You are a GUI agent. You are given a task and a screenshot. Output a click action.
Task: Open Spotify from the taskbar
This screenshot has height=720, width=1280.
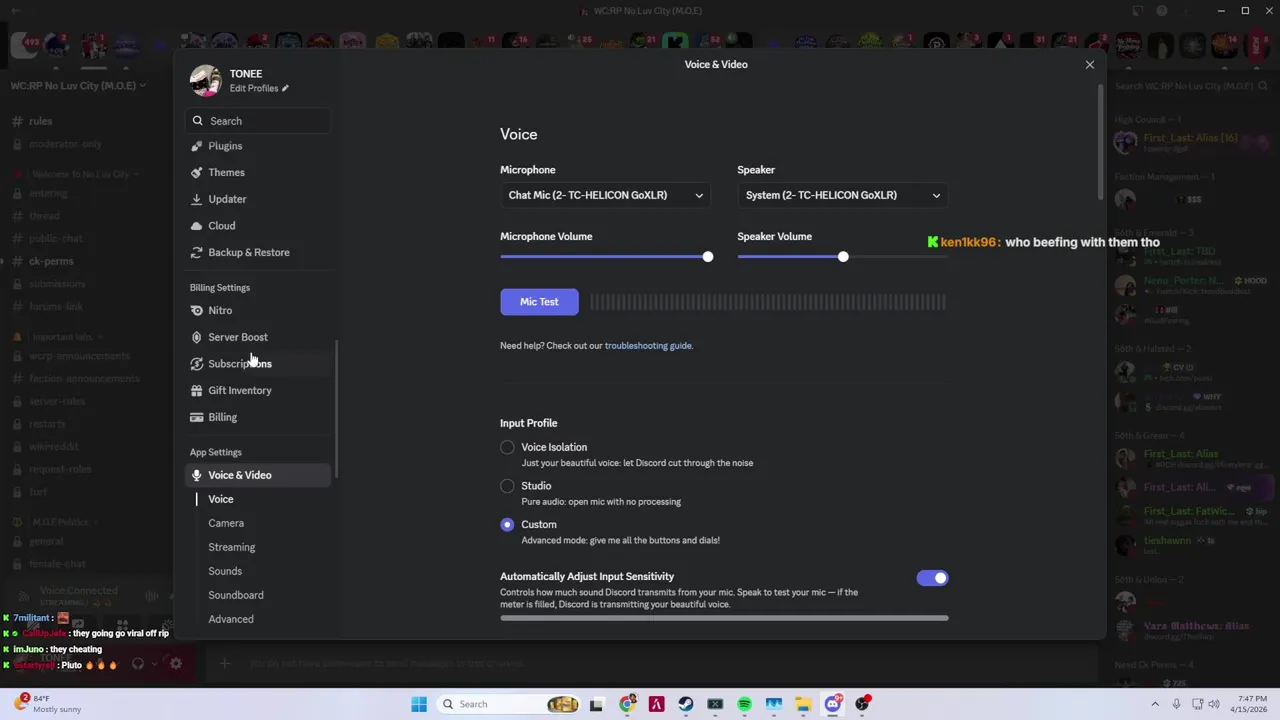coord(744,704)
